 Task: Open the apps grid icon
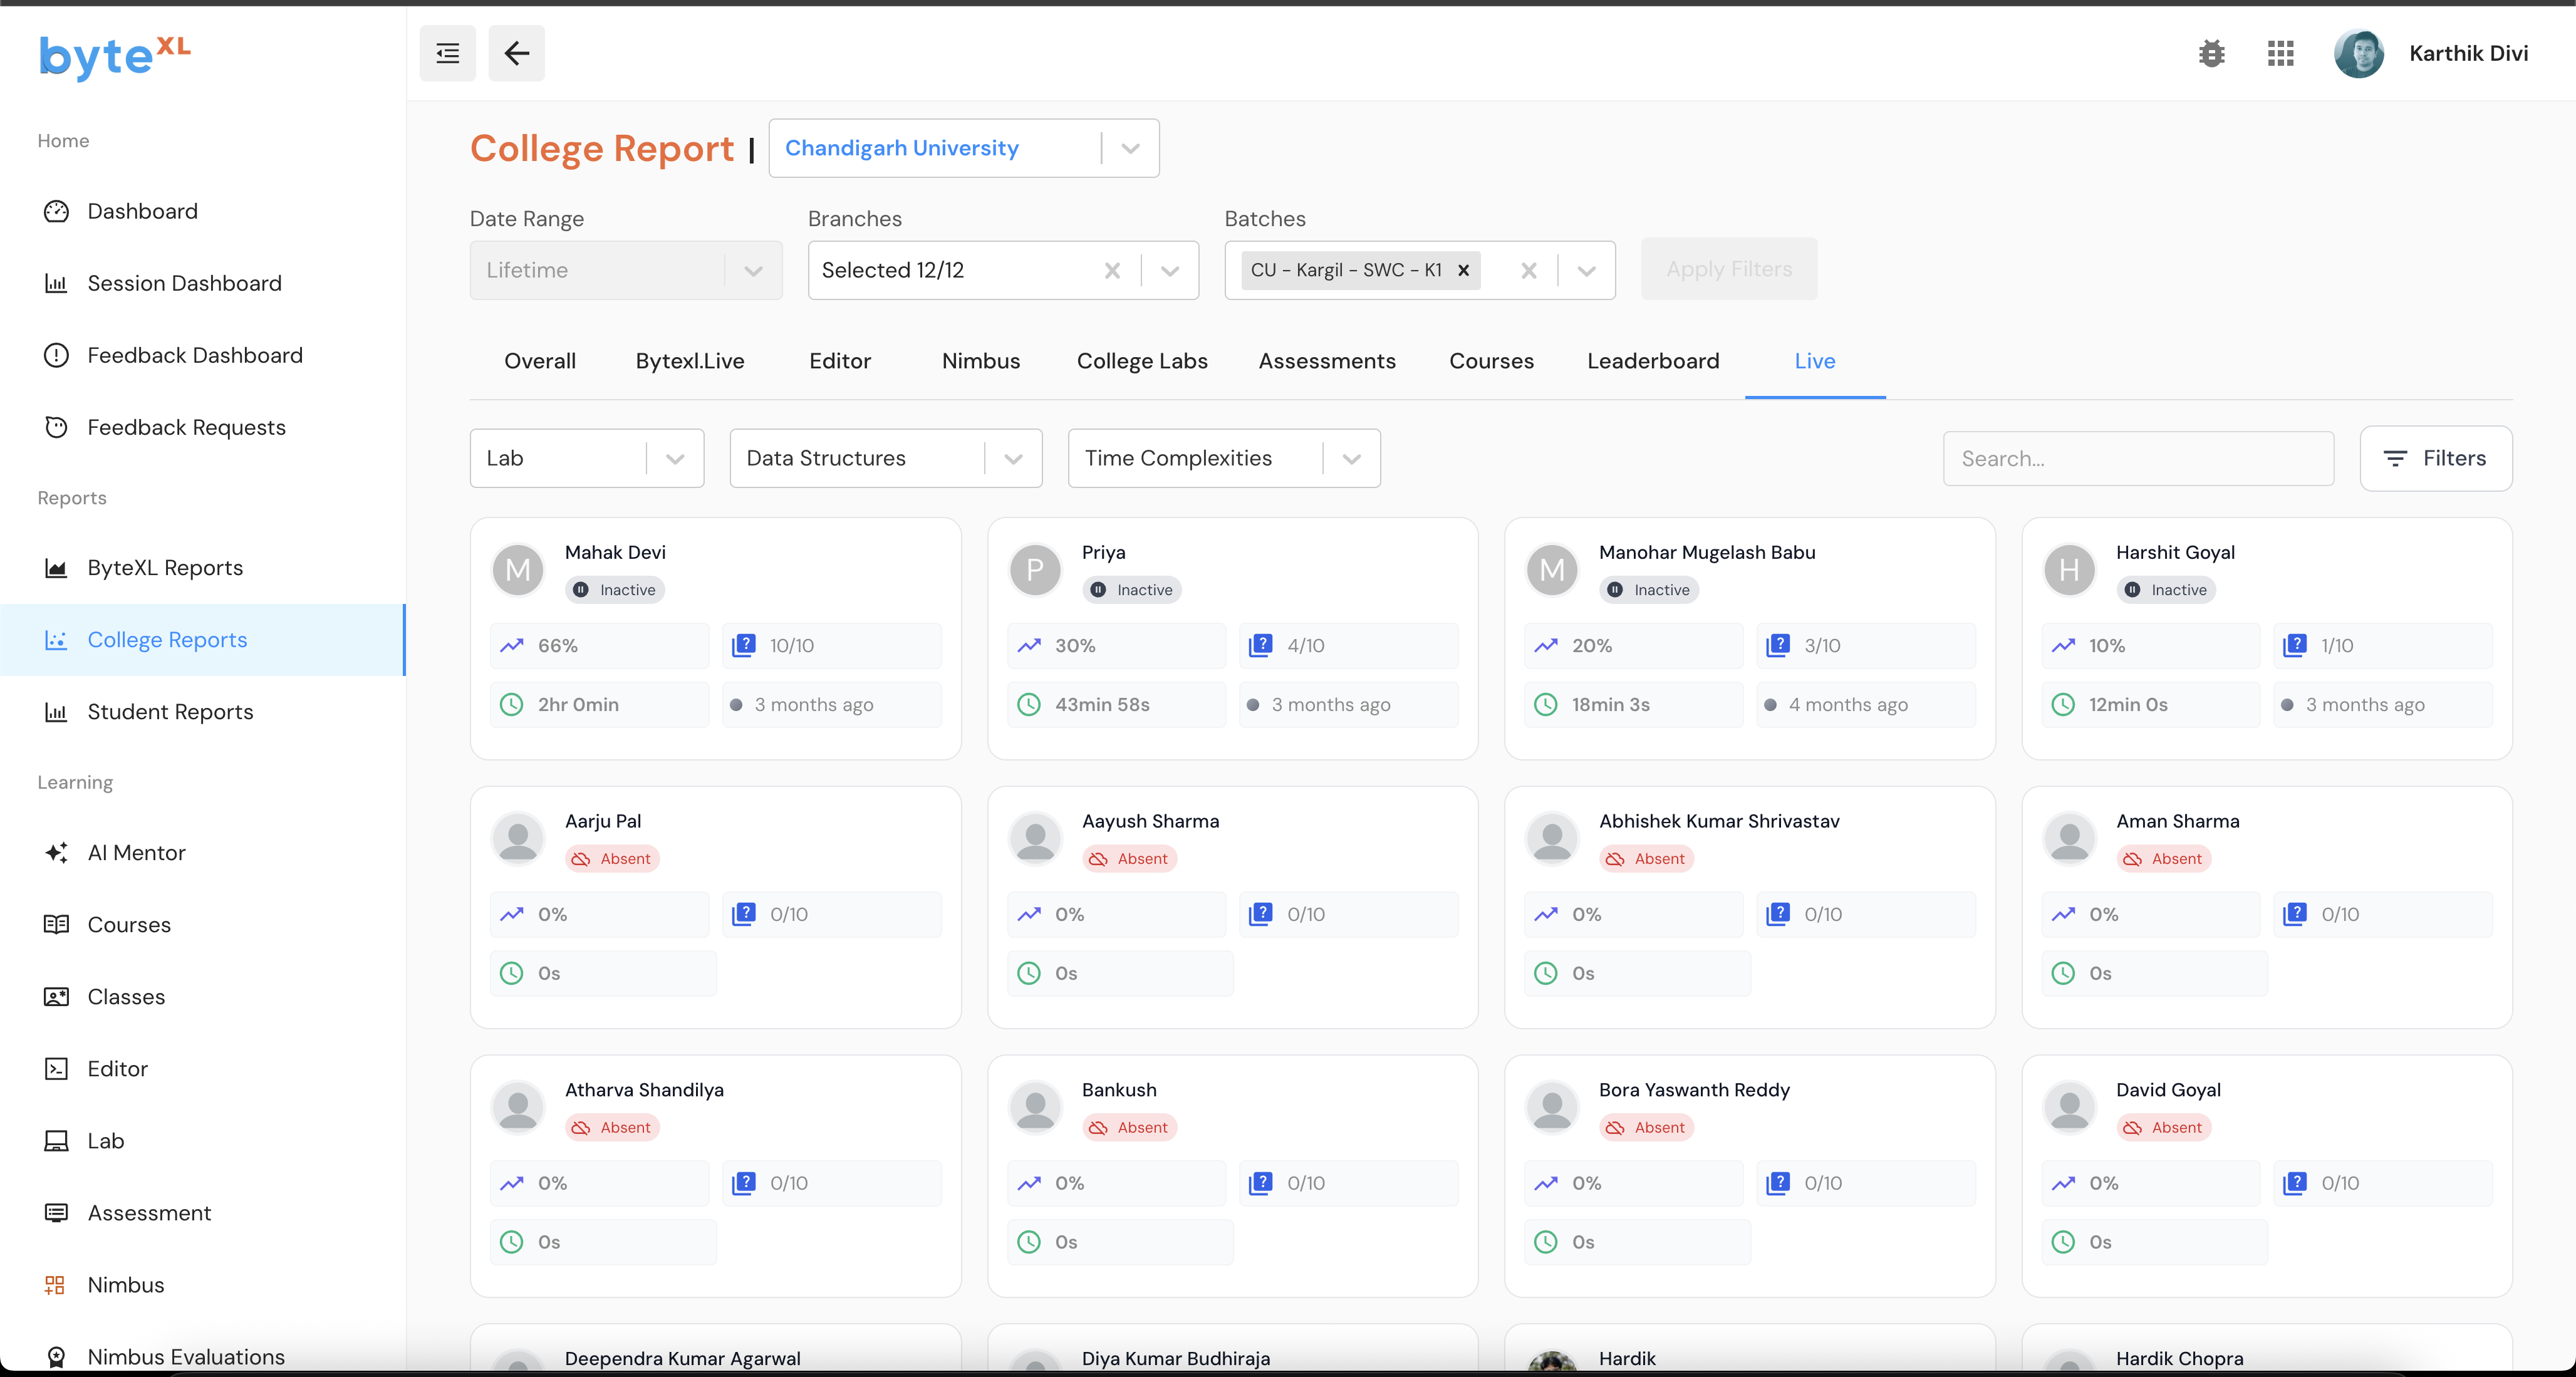pos(2280,53)
